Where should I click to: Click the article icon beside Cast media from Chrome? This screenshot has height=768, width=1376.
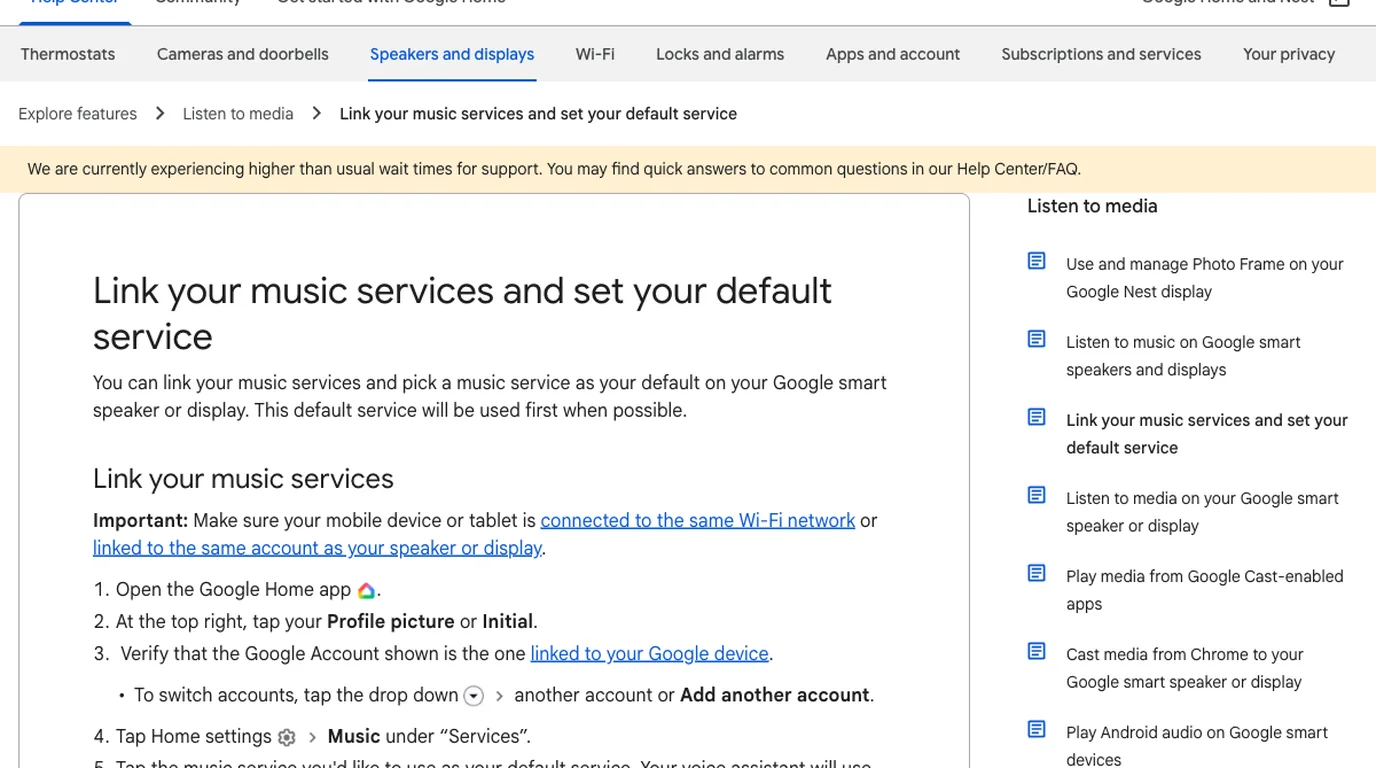(x=1037, y=651)
